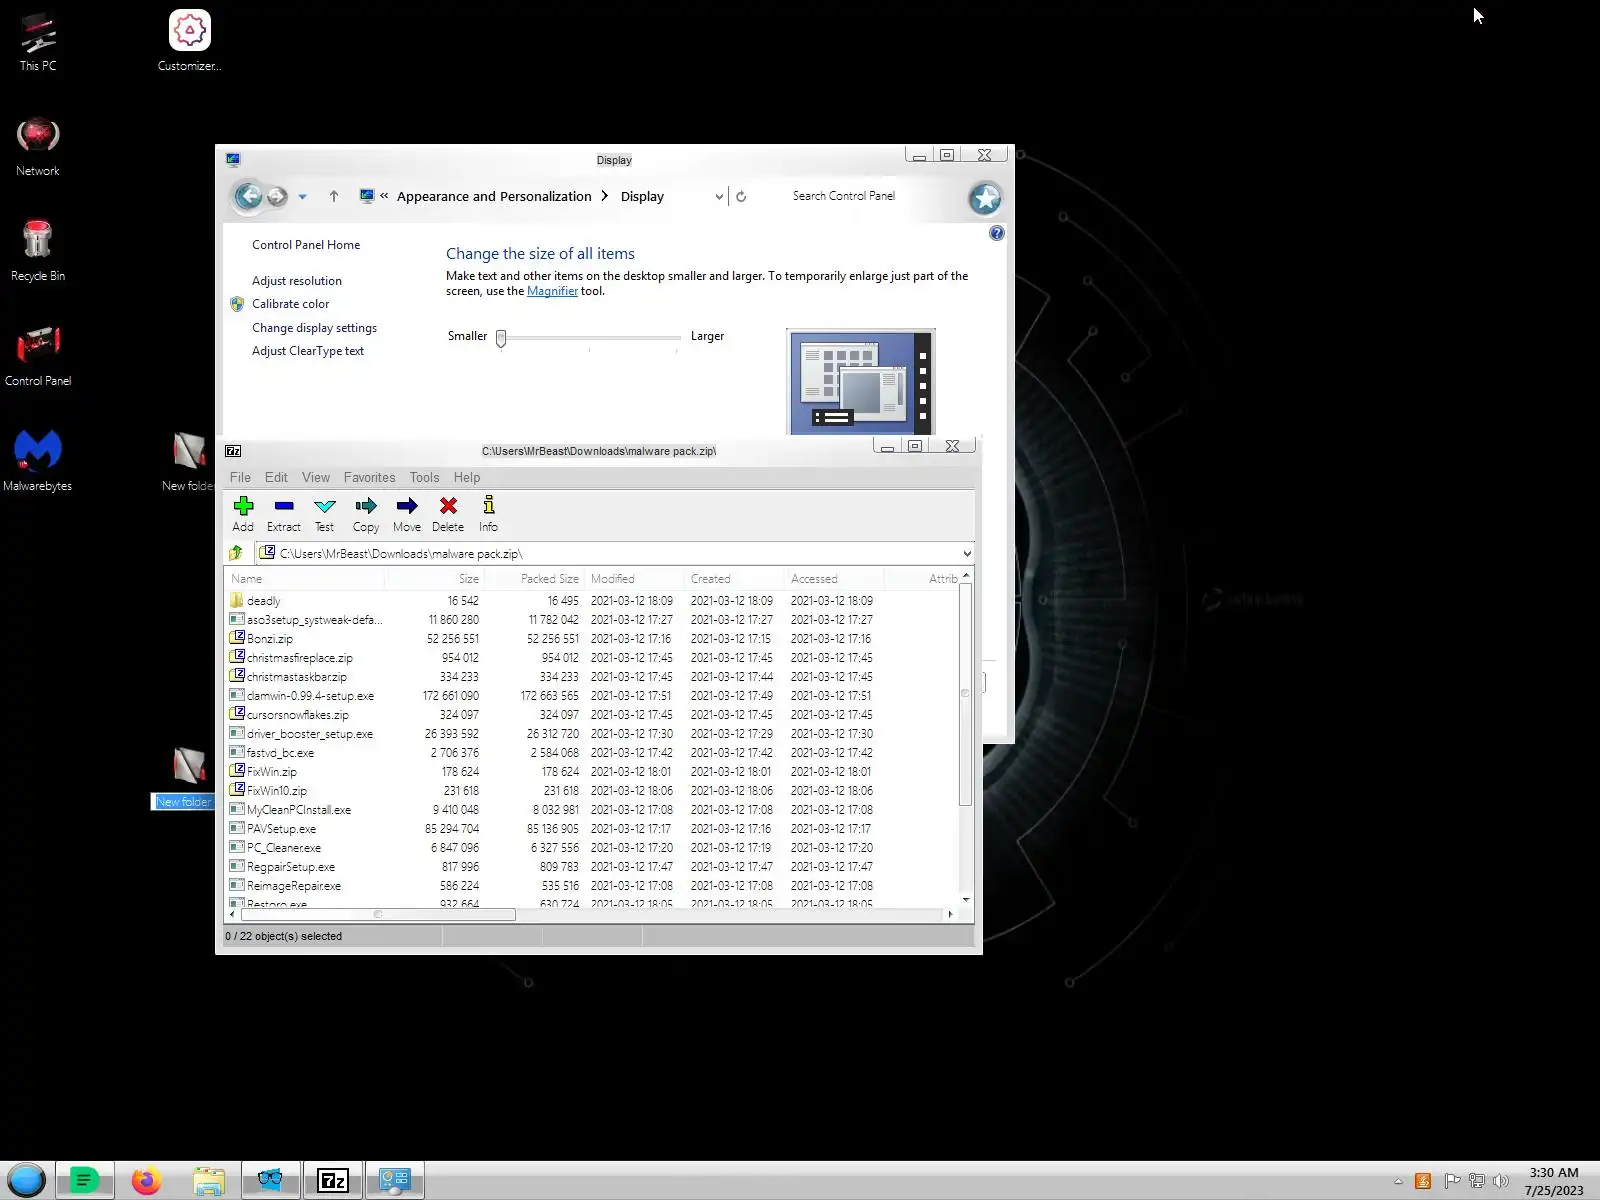Open This PC desktop icon

(38, 42)
